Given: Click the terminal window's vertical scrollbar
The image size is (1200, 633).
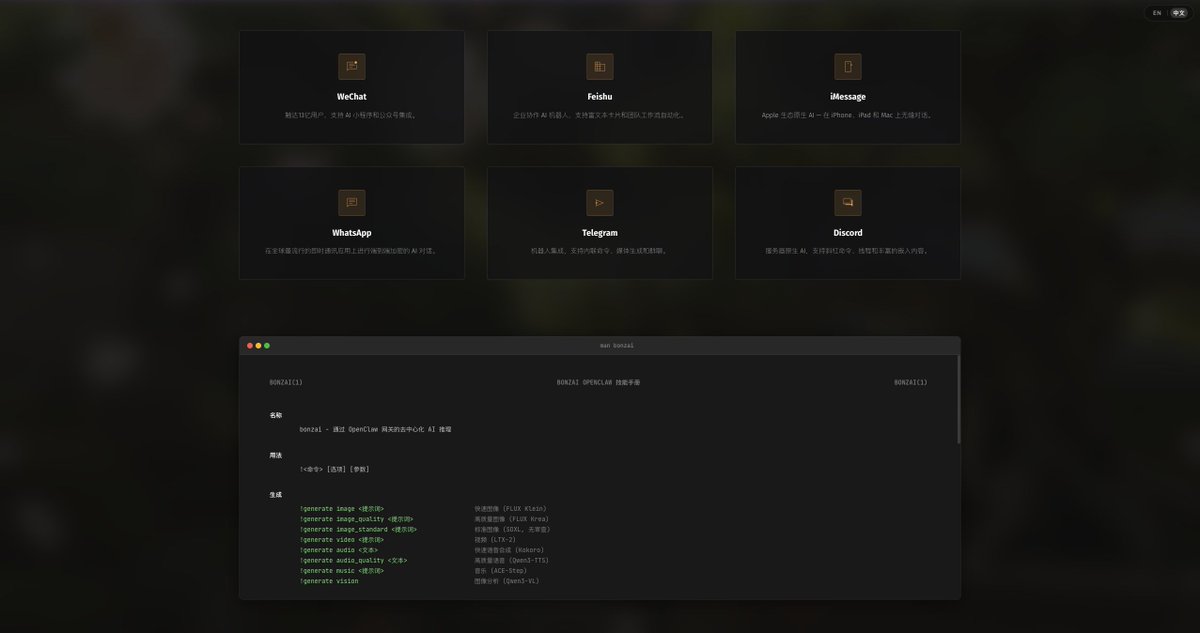Looking at the screenshot, I should 958,399.
